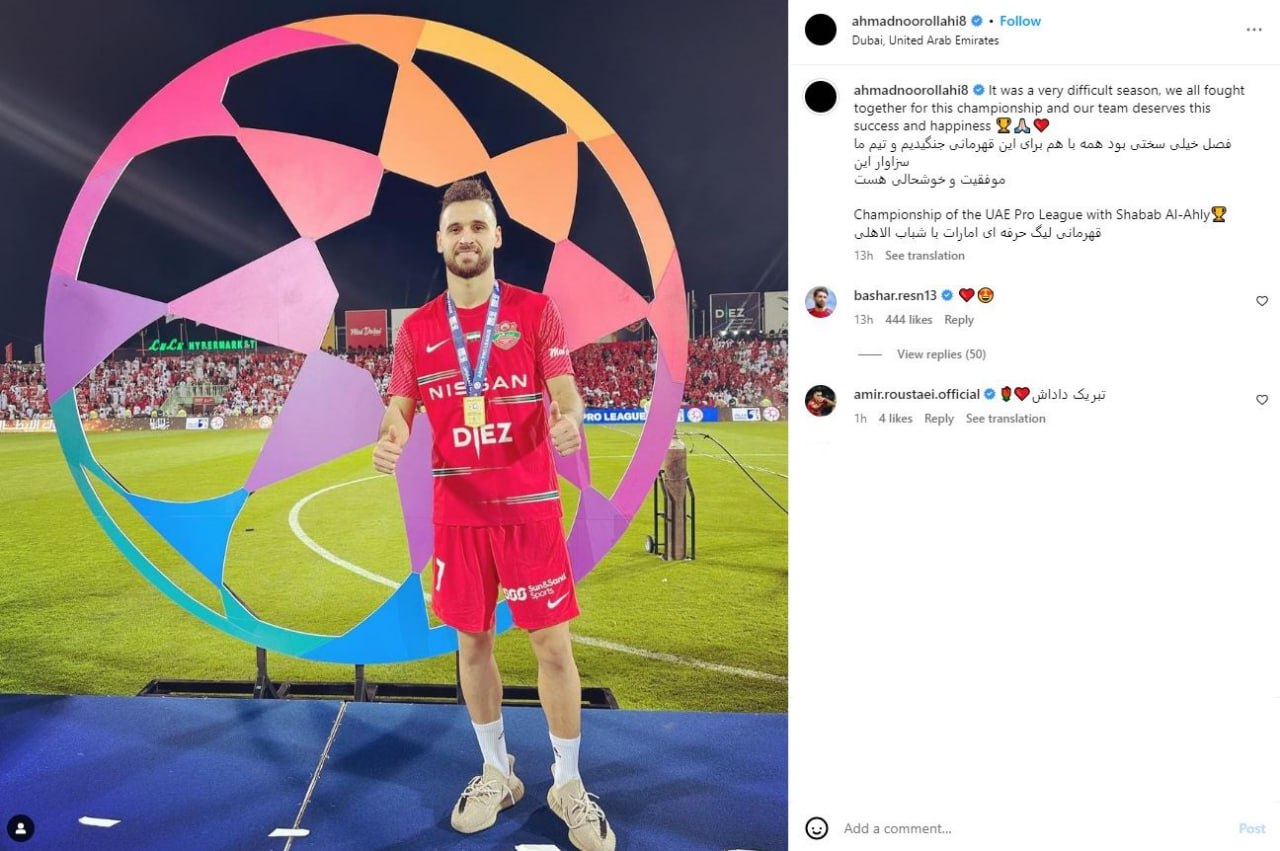1280x851 pixels.
Task: Click the caption author's profile avatar
Action: tap(821, 97)
